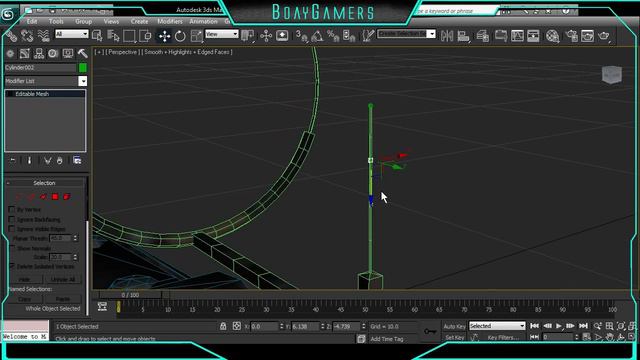Open the Selected key filter dropdown
The height and width of the screenshot is (360, 640).
pos(497,326)
